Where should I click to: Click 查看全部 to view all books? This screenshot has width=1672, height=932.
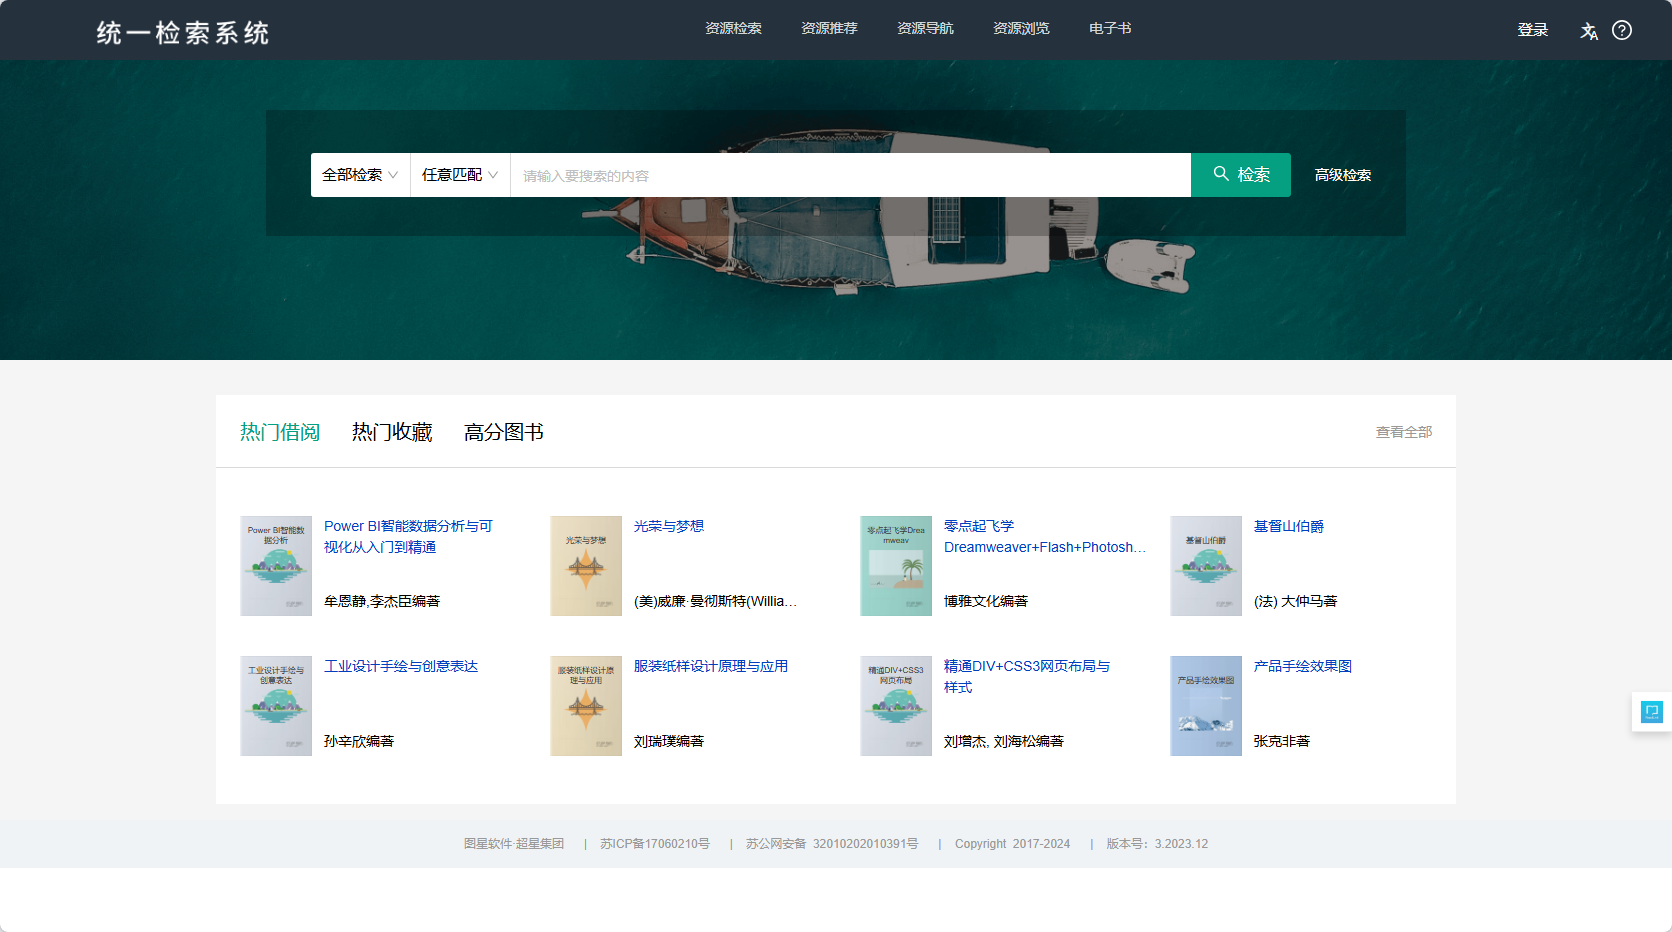click(x=1403, y=432)
